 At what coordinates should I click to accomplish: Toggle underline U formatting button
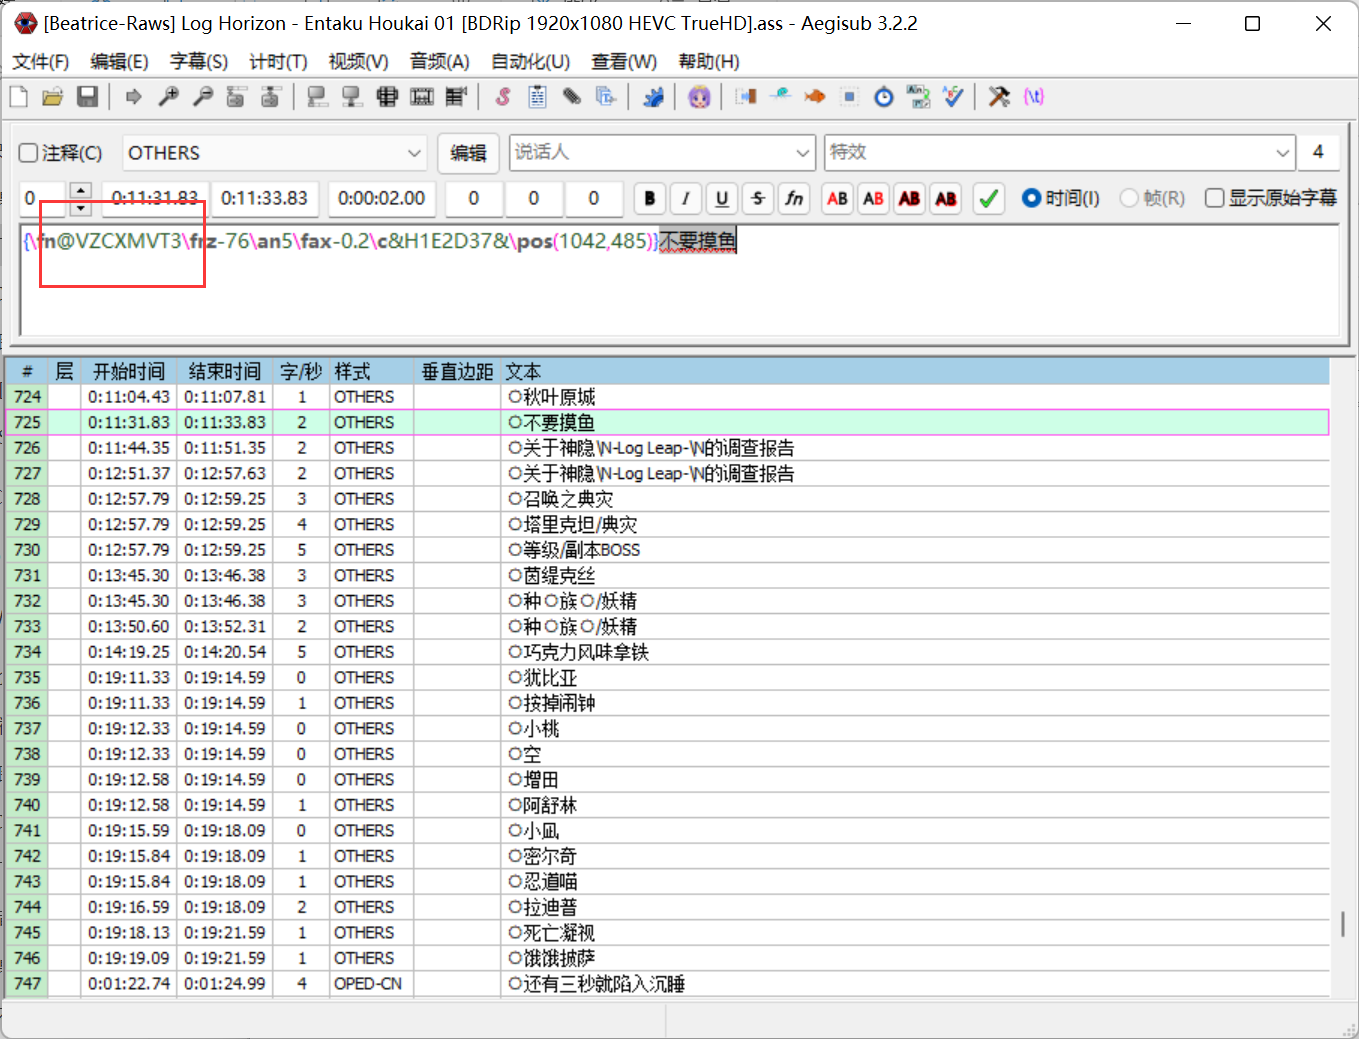(x=722, y=198)
